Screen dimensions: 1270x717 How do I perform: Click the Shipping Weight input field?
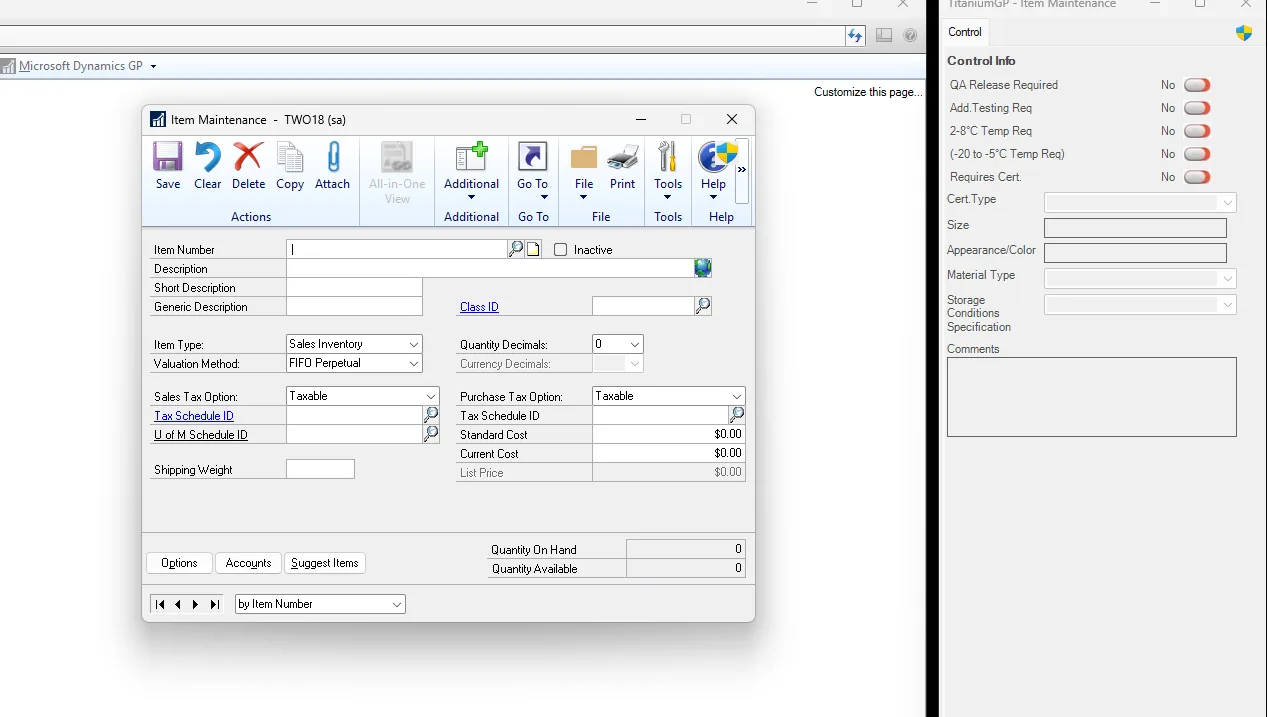pos(320,469)
